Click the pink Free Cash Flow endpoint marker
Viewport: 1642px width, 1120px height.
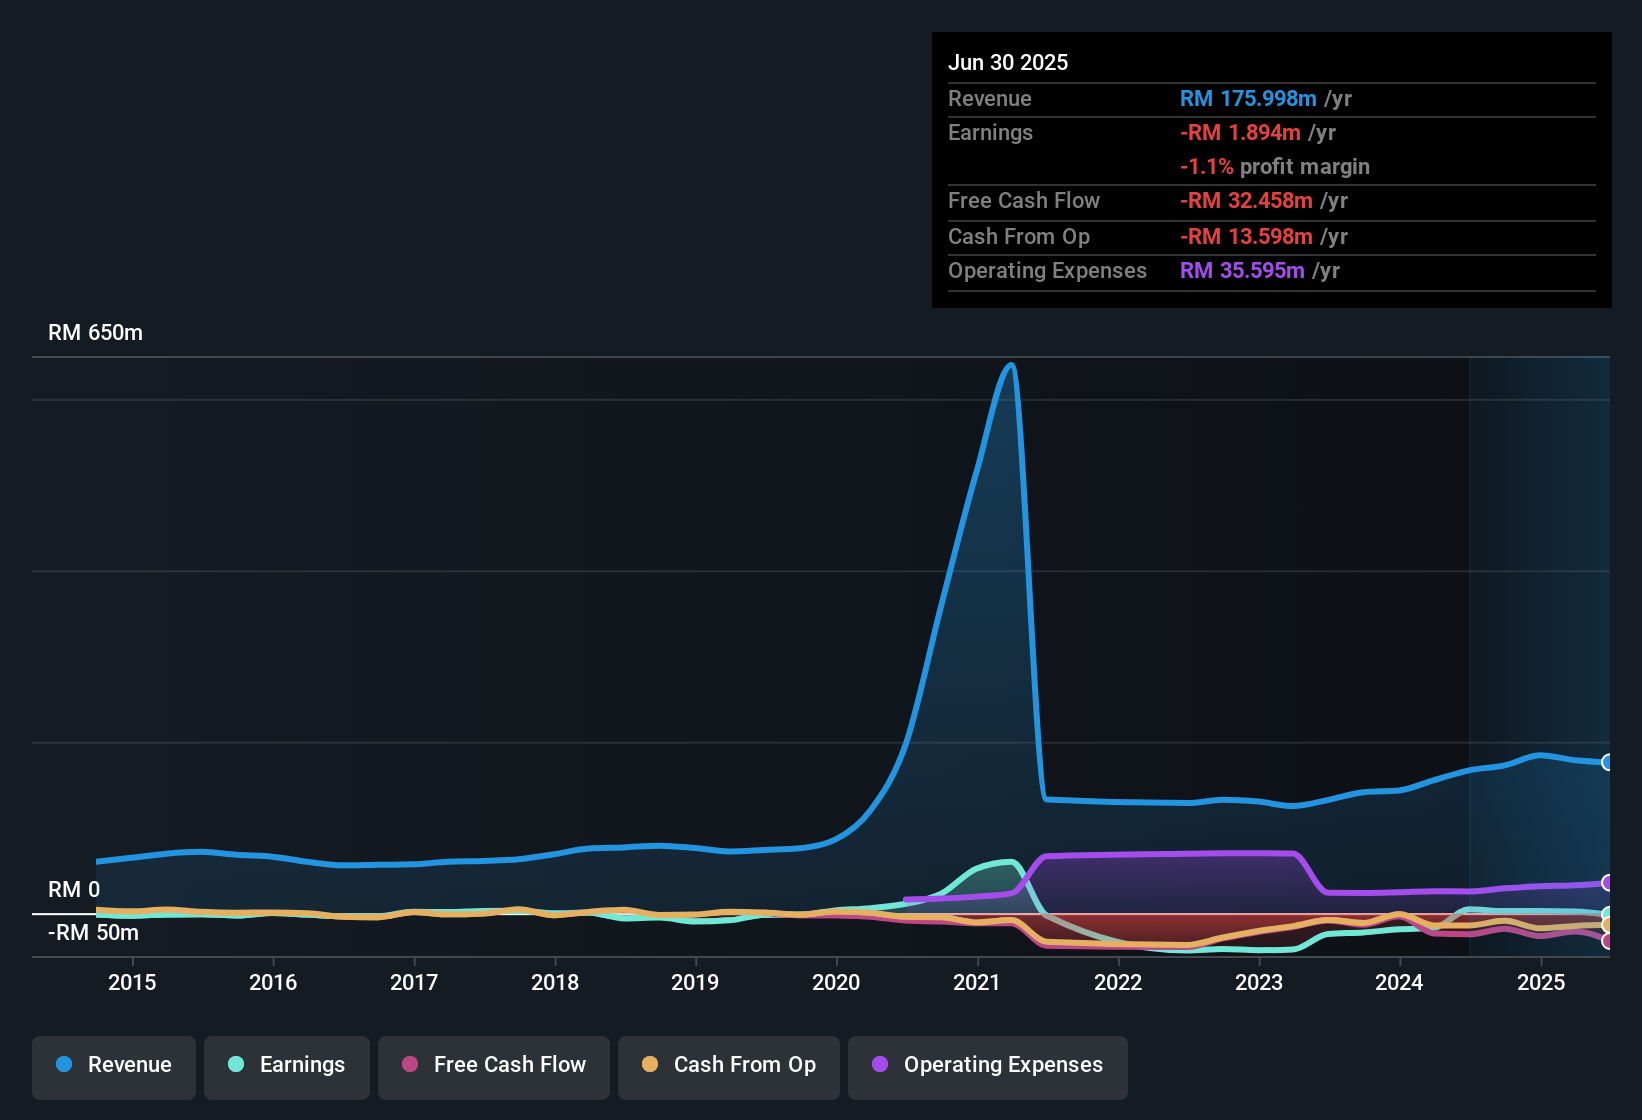point(1608,940)
